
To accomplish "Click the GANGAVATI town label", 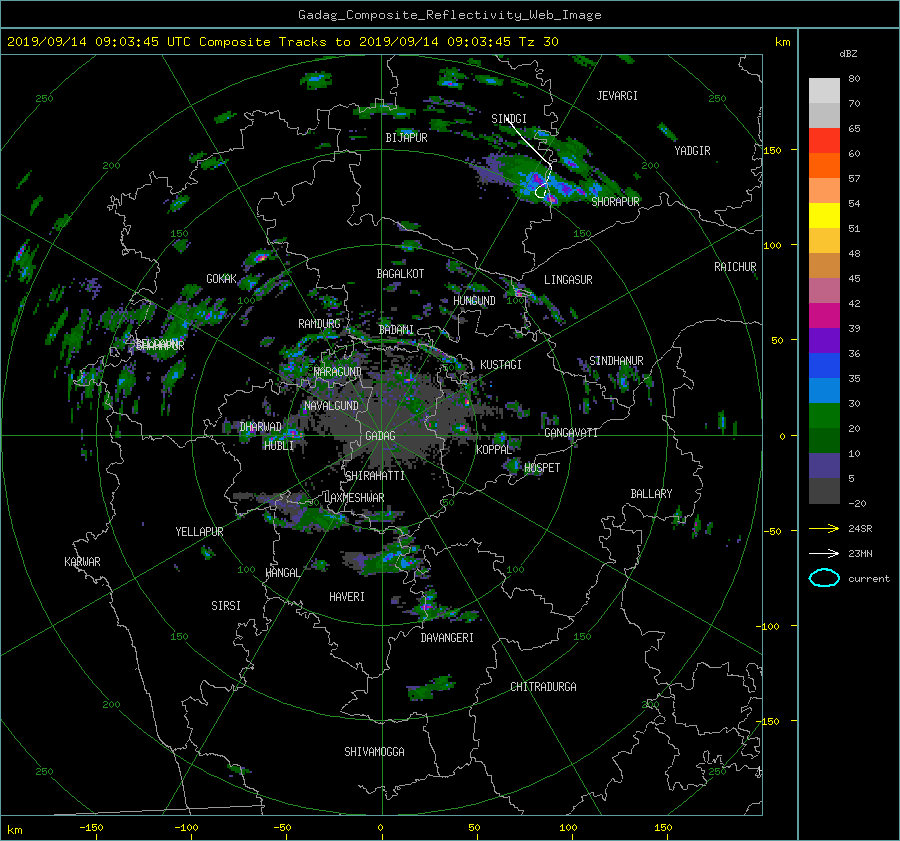I will (x=571, y=432).
